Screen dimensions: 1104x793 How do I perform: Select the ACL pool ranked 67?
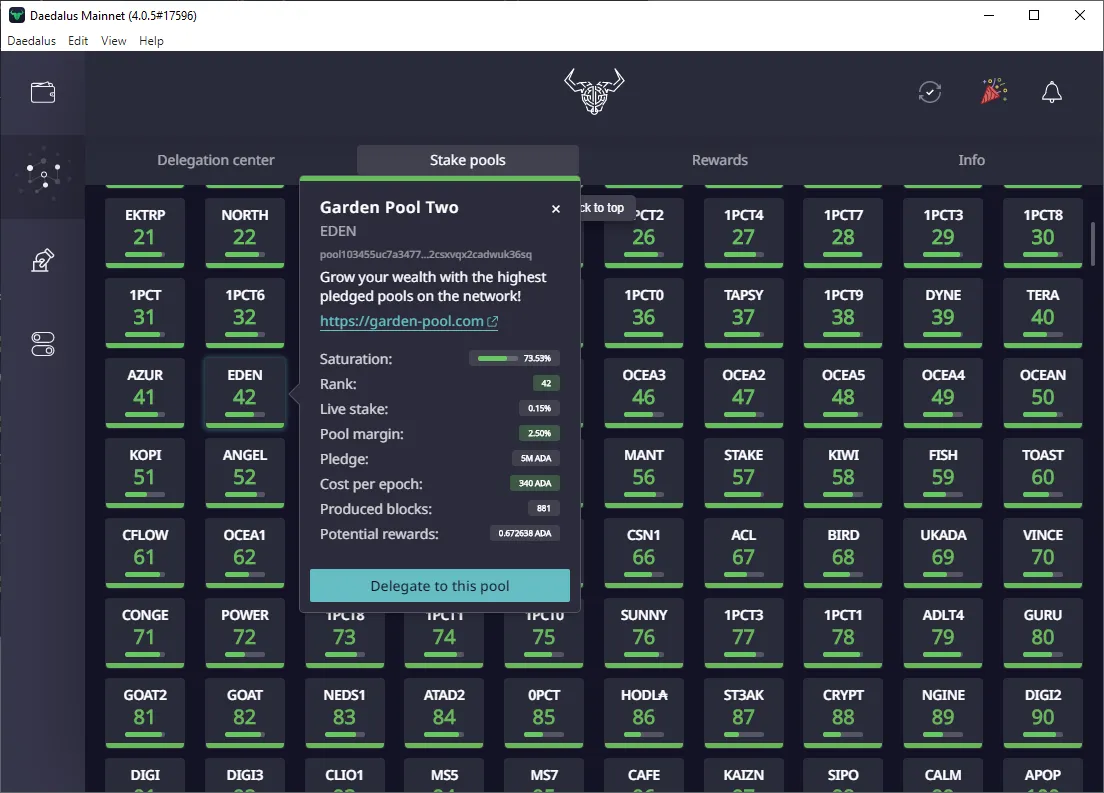coord(744,553)
